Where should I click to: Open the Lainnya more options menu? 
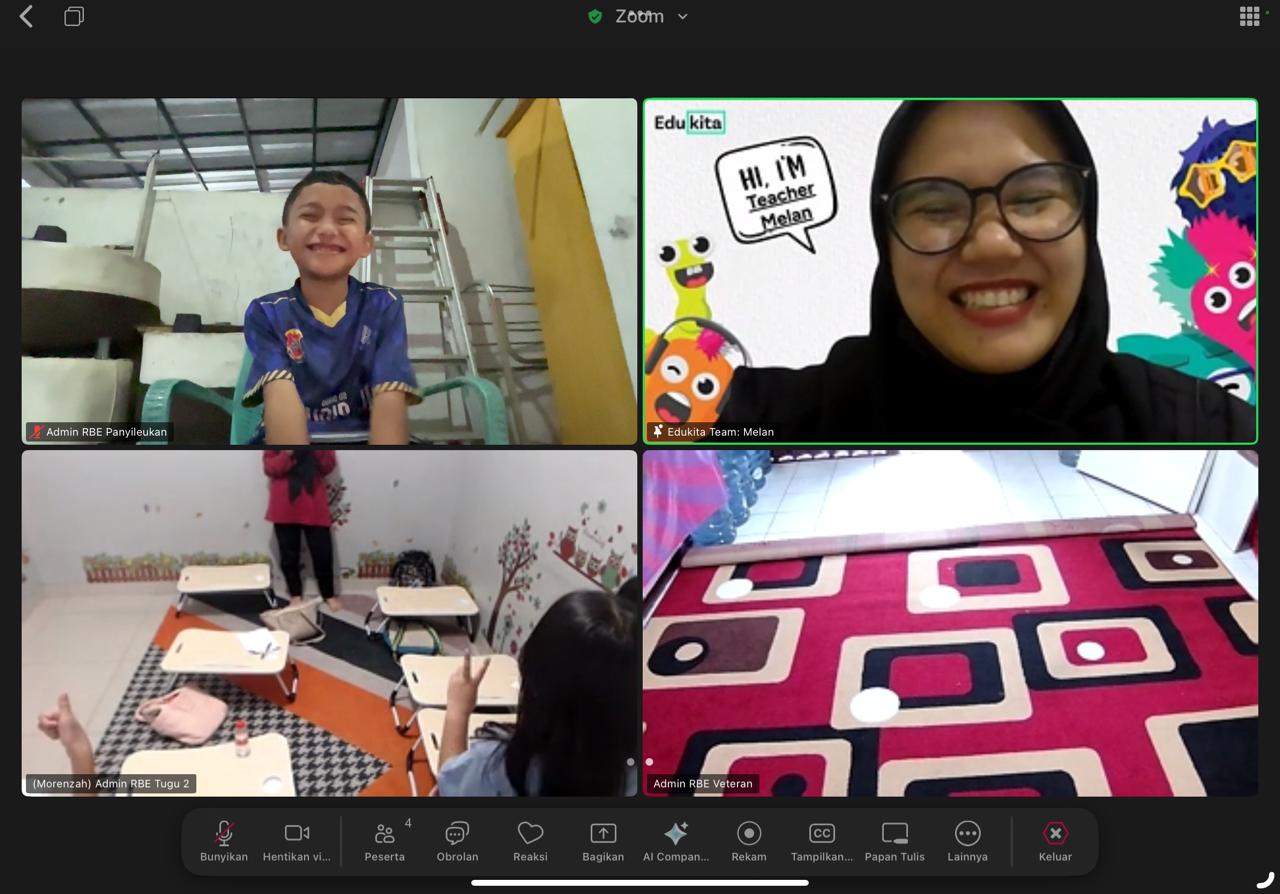pyautogui.click(x=967, y=841)
